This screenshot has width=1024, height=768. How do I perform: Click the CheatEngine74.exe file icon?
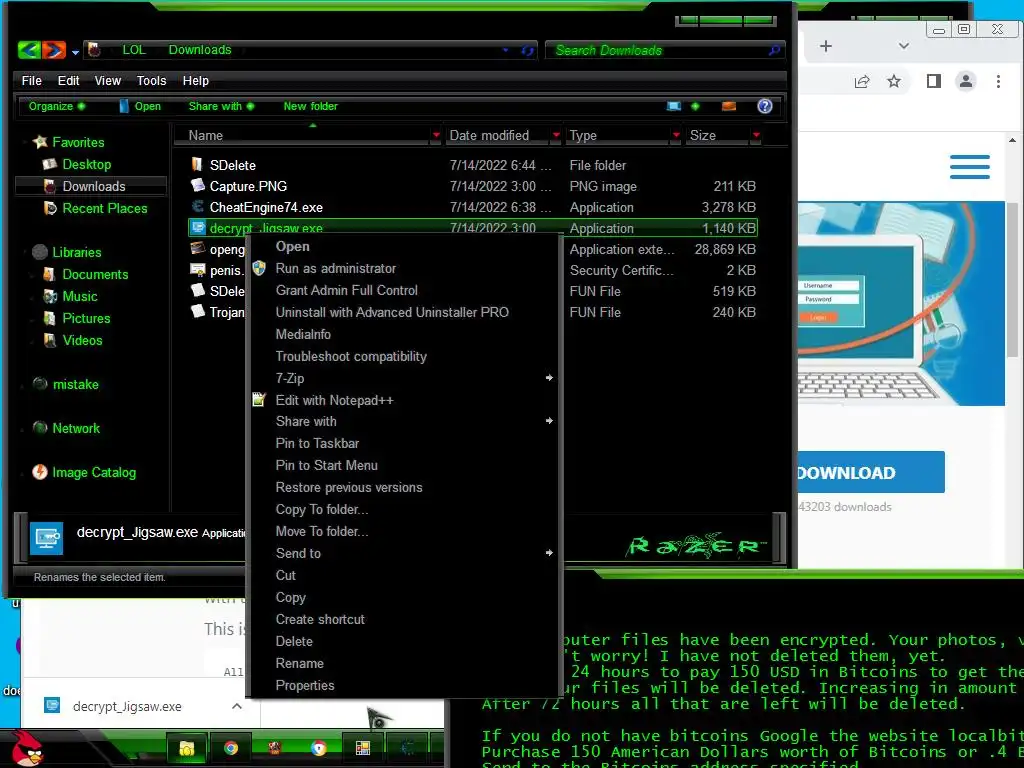click(x=198, y=207)
